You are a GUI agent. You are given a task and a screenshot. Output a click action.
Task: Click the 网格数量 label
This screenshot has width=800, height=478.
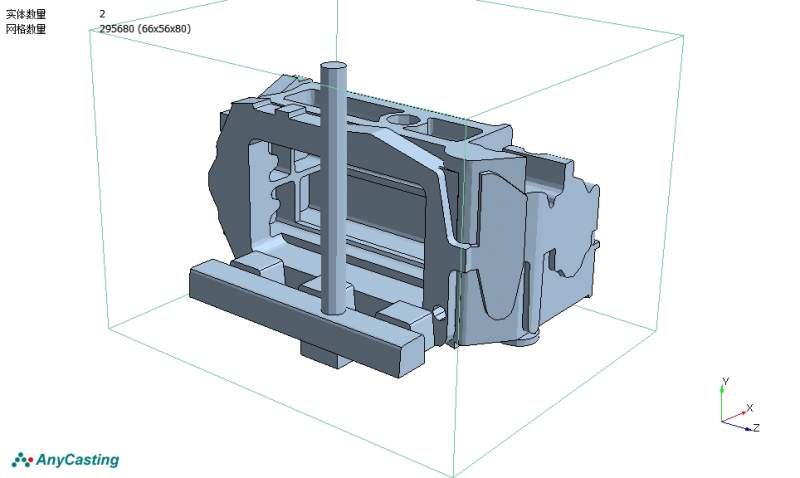point(26,29)
